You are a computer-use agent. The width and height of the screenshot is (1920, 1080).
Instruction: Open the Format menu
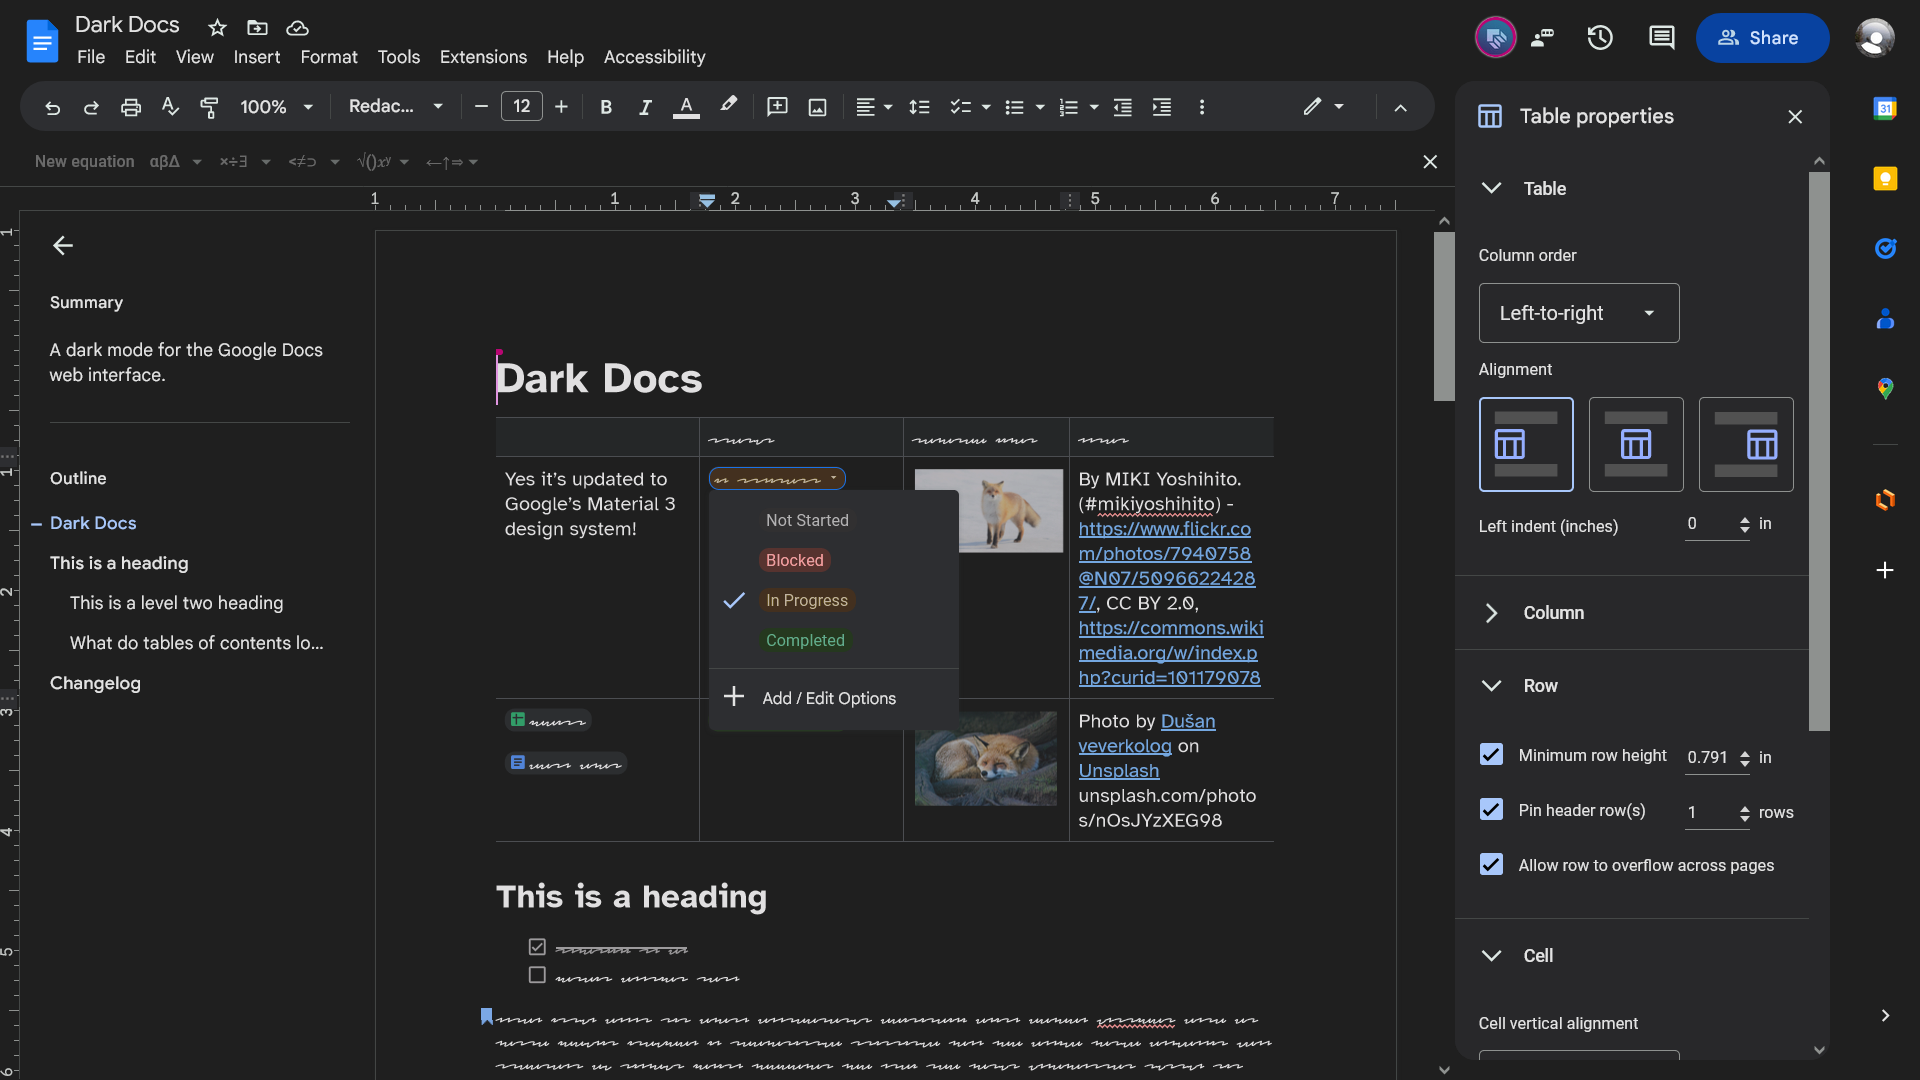[328, 57]
